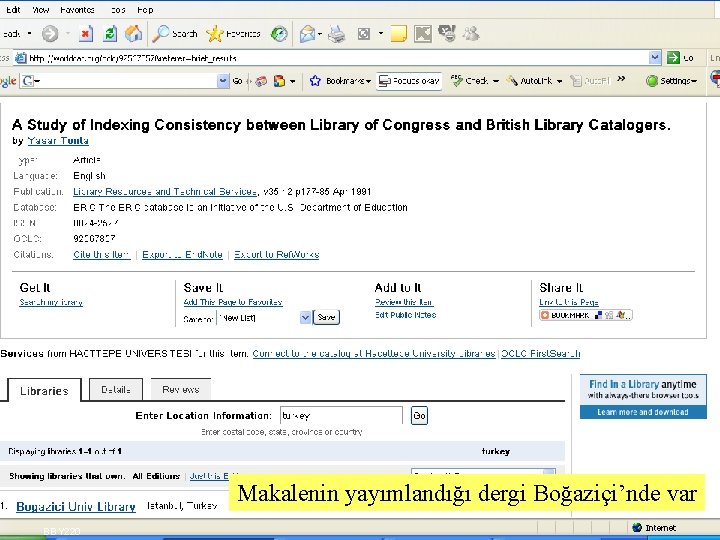Open the Mail button dropdown arrow

click(320, 34)
